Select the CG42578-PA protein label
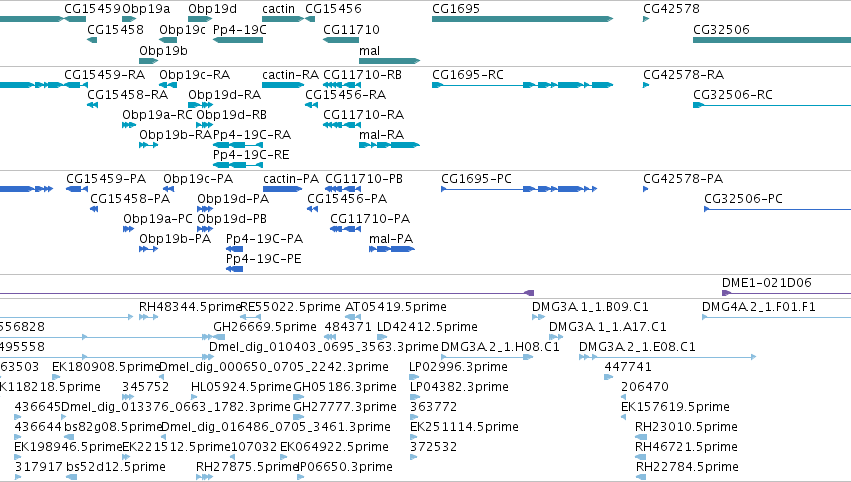The width and height of the screenshot is (851, 482). [x=683, y=179]
